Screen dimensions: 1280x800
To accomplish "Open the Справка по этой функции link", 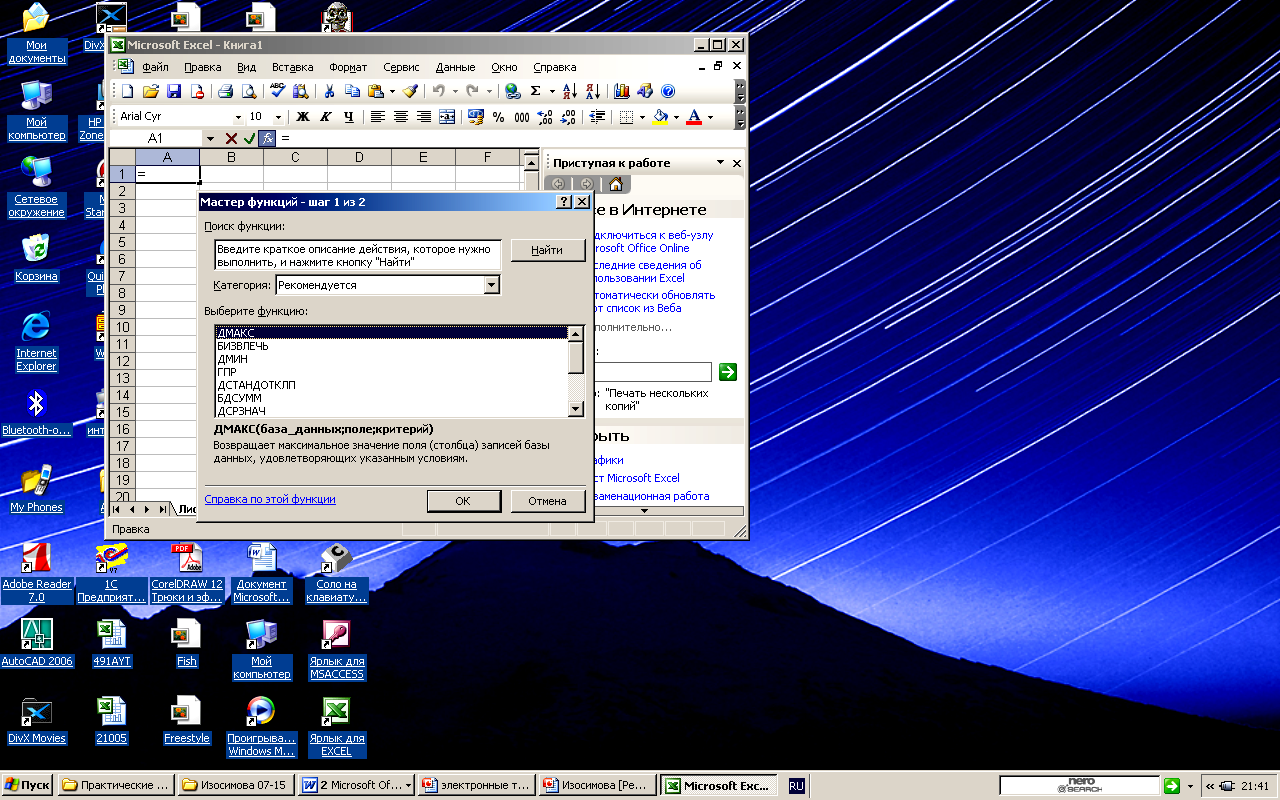I will (270, 499).
